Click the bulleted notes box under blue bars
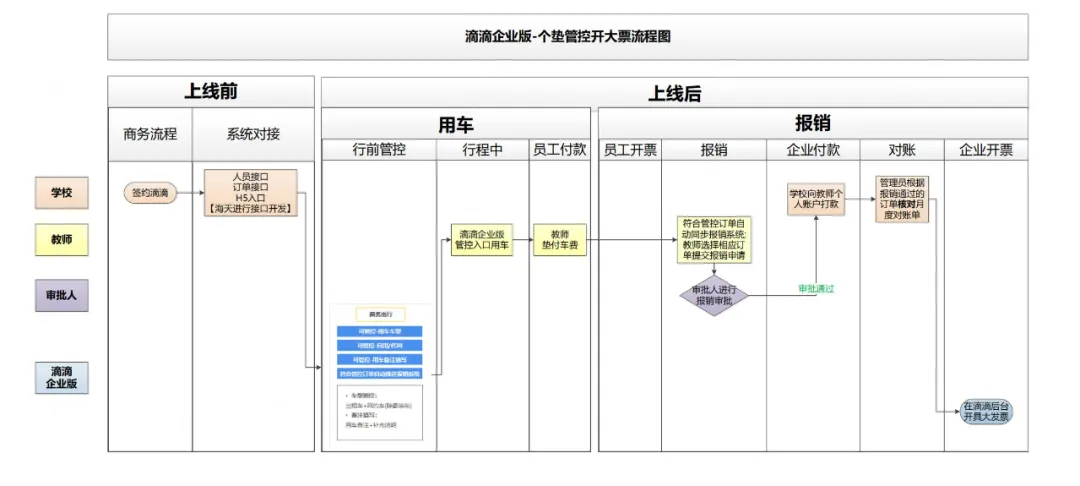Viewport: 1080px width, 486px height. 380,412
